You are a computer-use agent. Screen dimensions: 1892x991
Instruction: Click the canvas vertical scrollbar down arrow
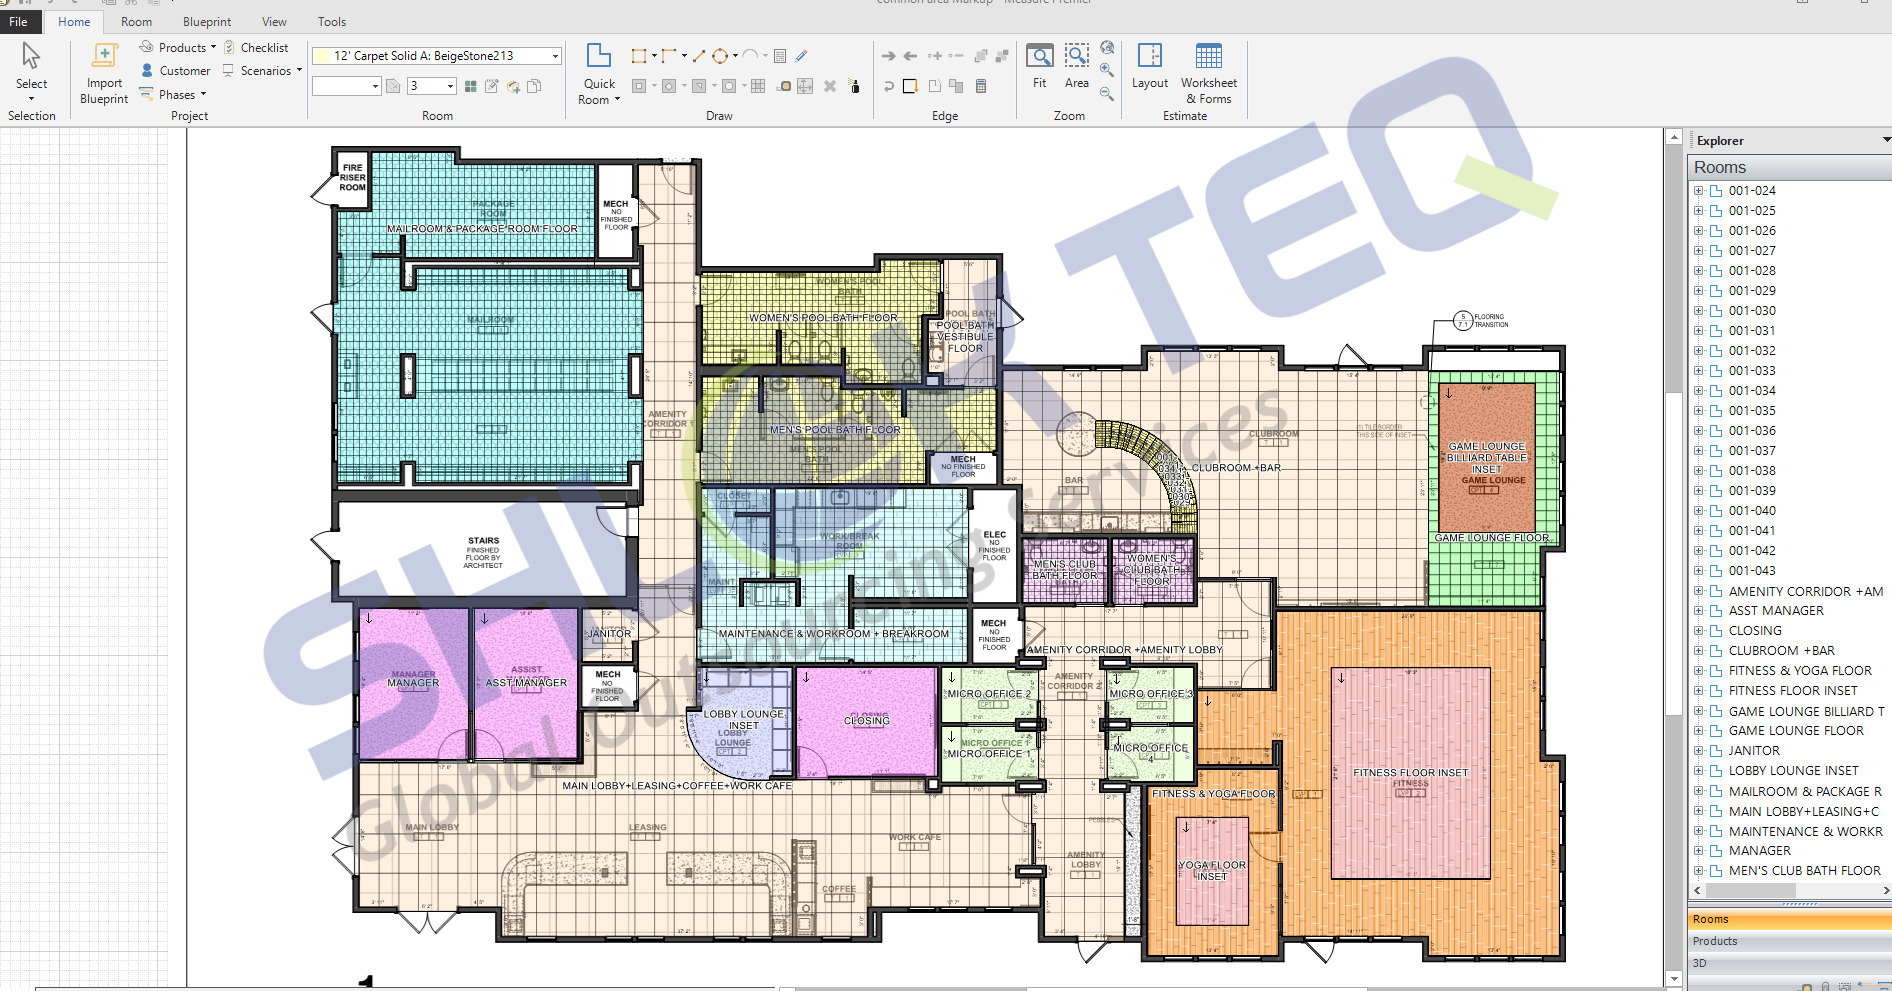pyautogui.click(x=1674, y=979)
